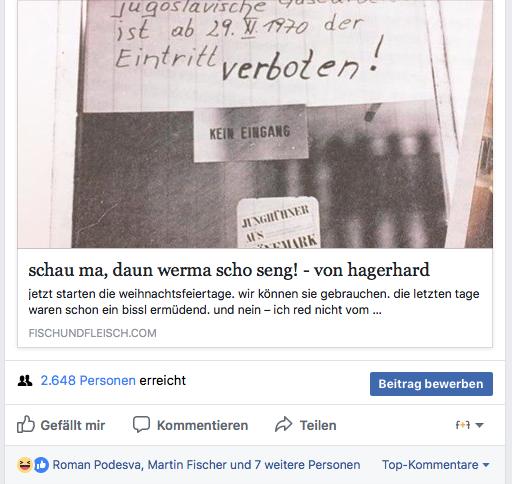Open the post-as profile selector dropdown
The height and width of the screenshot is (484, 512).
(x=469, y=425)
